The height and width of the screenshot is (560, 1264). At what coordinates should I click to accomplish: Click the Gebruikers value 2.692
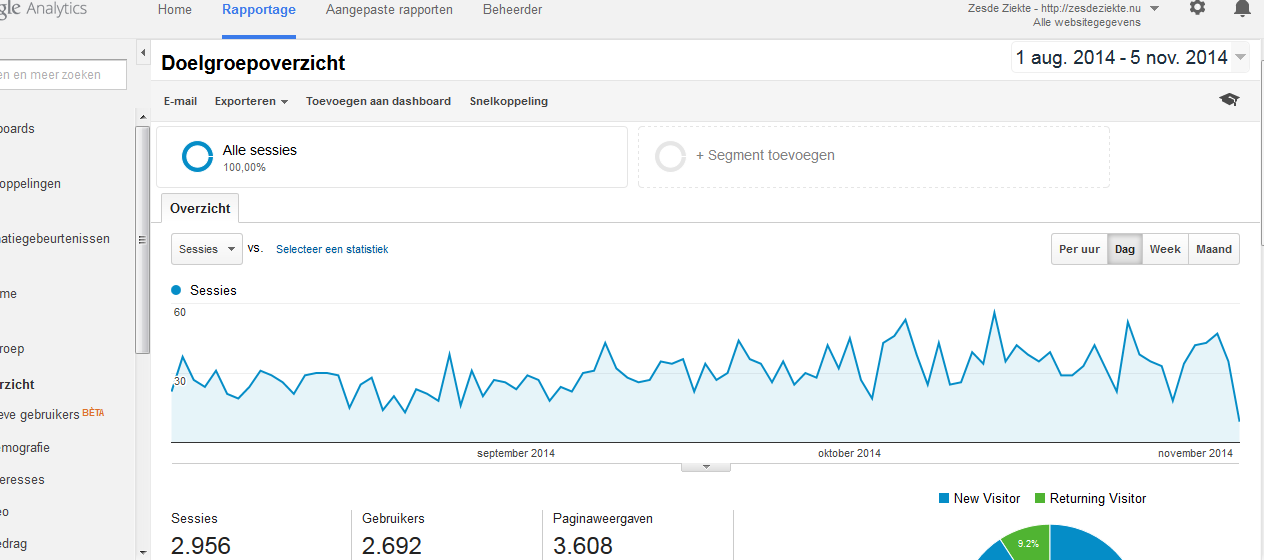point(392,546)
